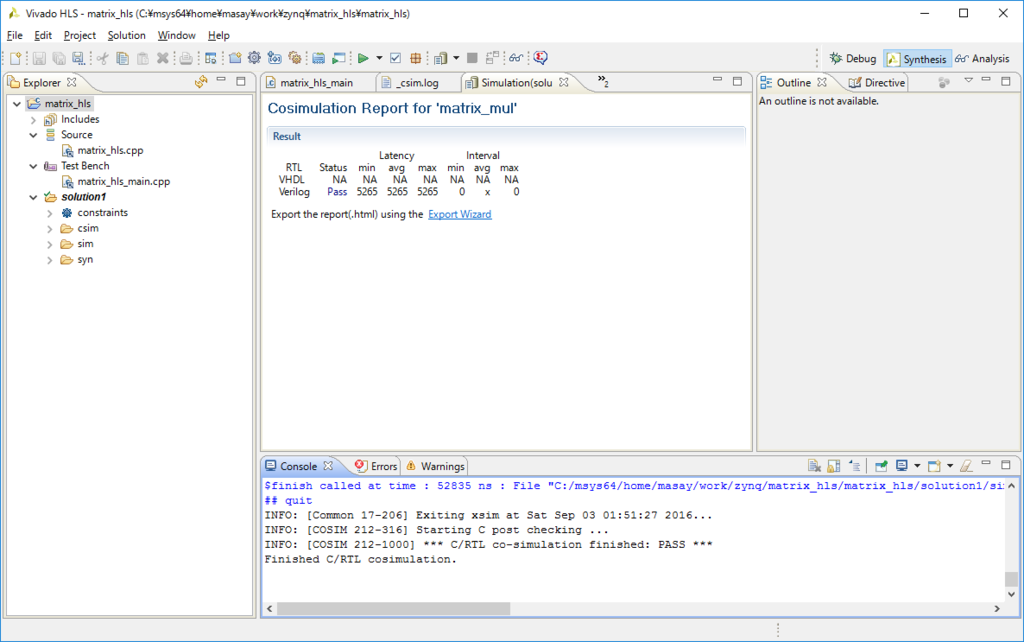Expand the sim folder node
The width and height of the screenshot is (1024, 642).
click(x=50, y=244)
